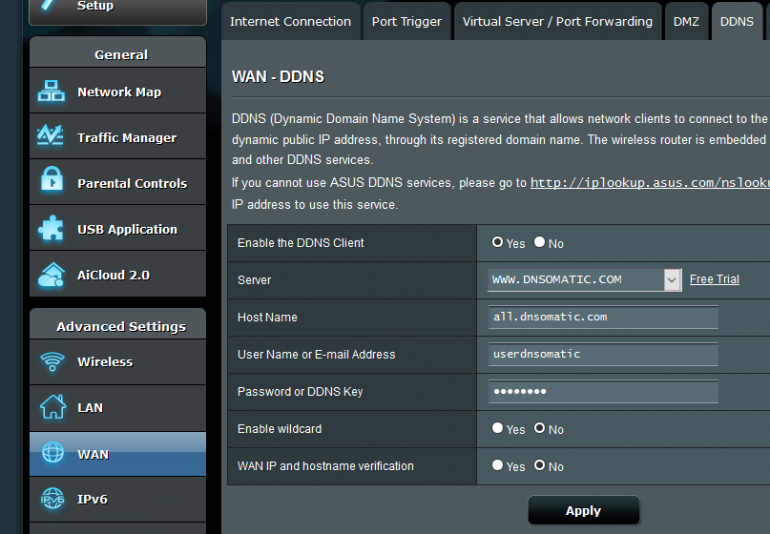Click the 'Host Name' row label
Image resolution: width=770 pixels, height=534 pixels.
point(267,317)
